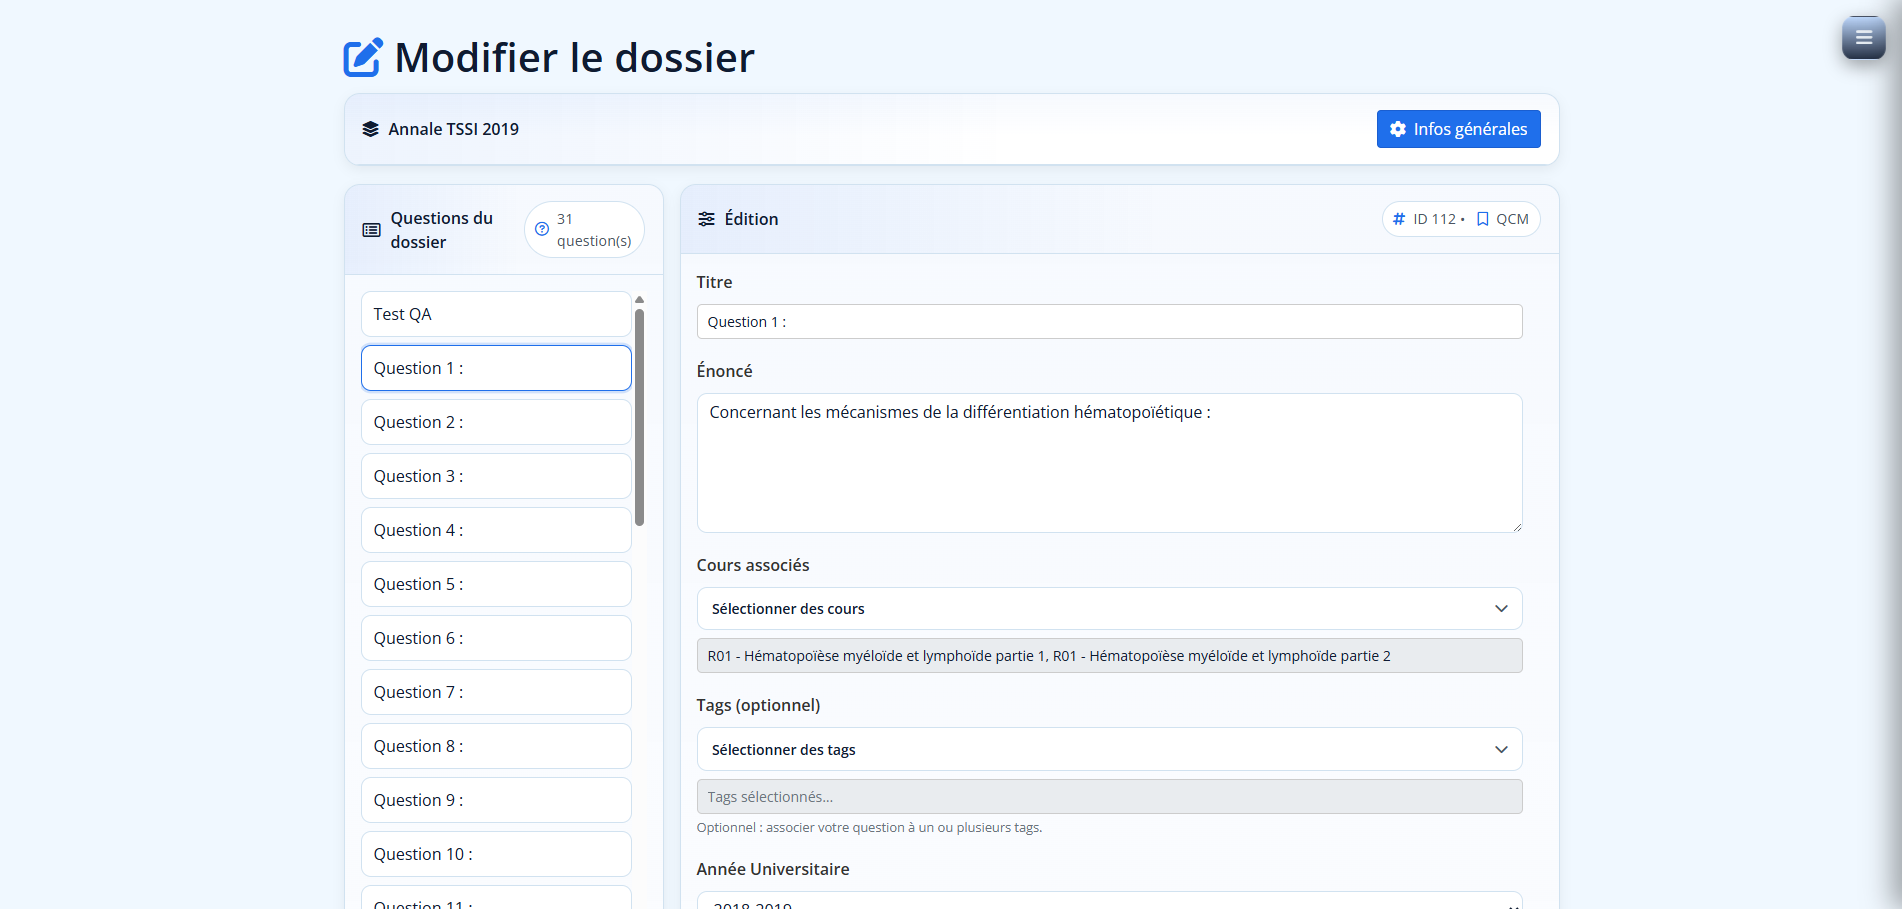This screenshot has width=1902, height=909.
Task: Select 'Question 10' in the sidebar
Action: point(495,853)
